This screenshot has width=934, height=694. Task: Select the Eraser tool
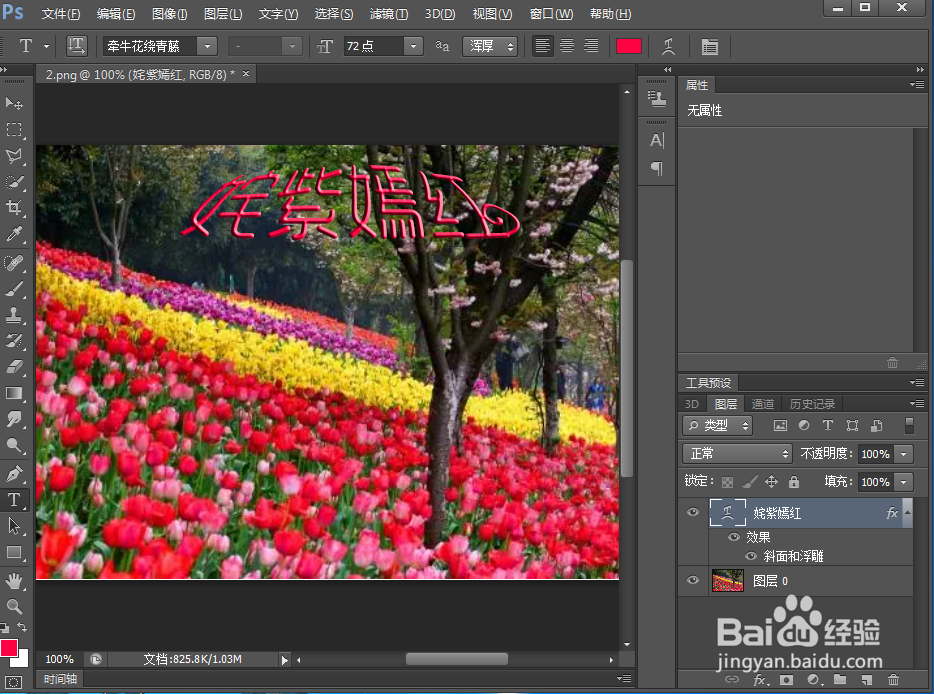[x=14, y=367]
